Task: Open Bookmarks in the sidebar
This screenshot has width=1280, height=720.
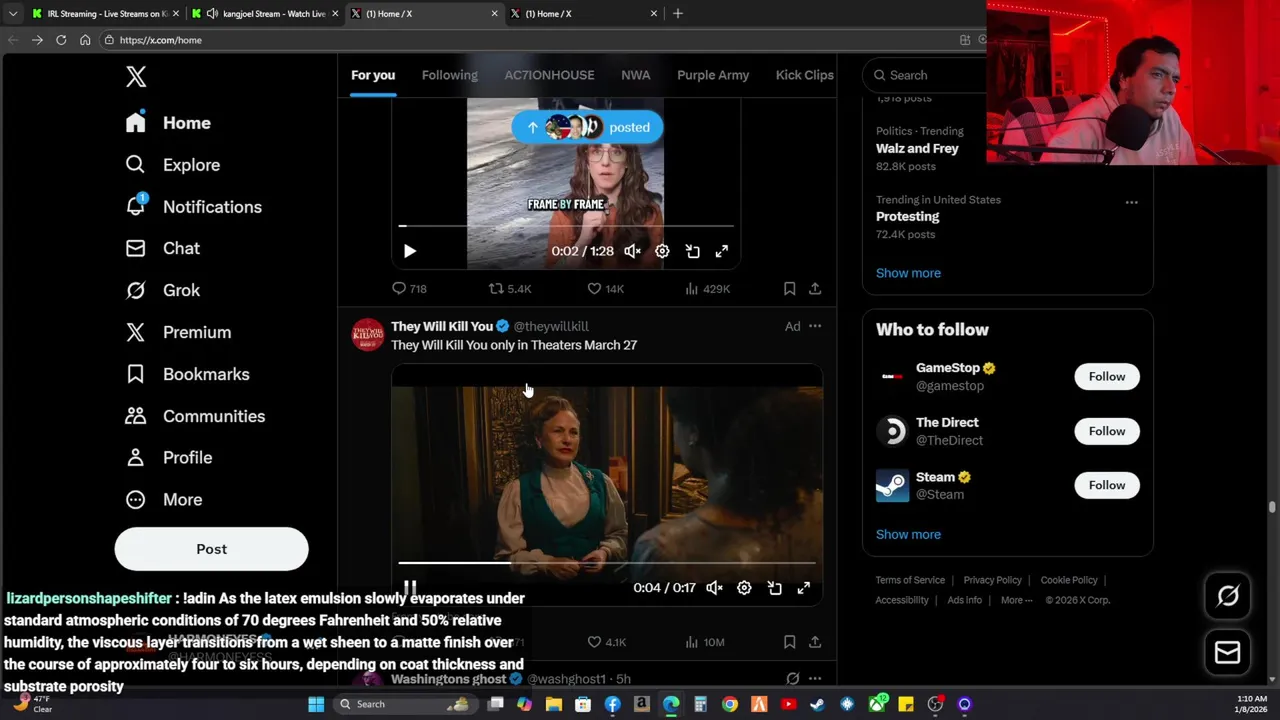Action: pos(187,374)
